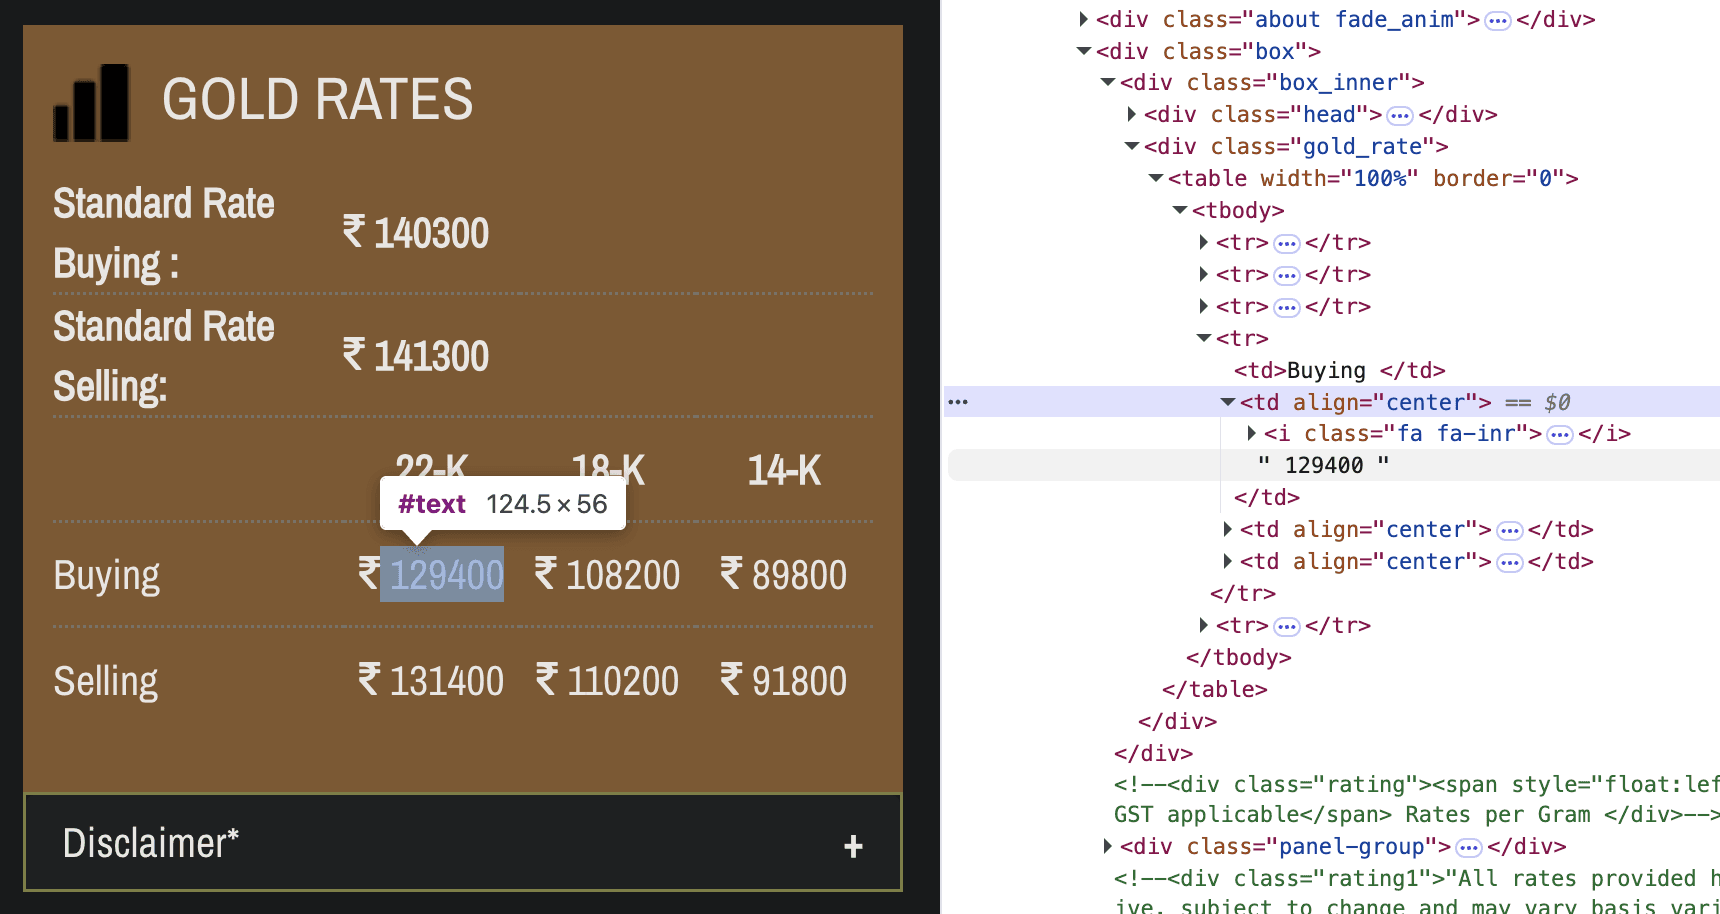Screen dimensions: 1720x914
Task: Click ellipsis badge inside the head div
Action: click(1400, 116)
